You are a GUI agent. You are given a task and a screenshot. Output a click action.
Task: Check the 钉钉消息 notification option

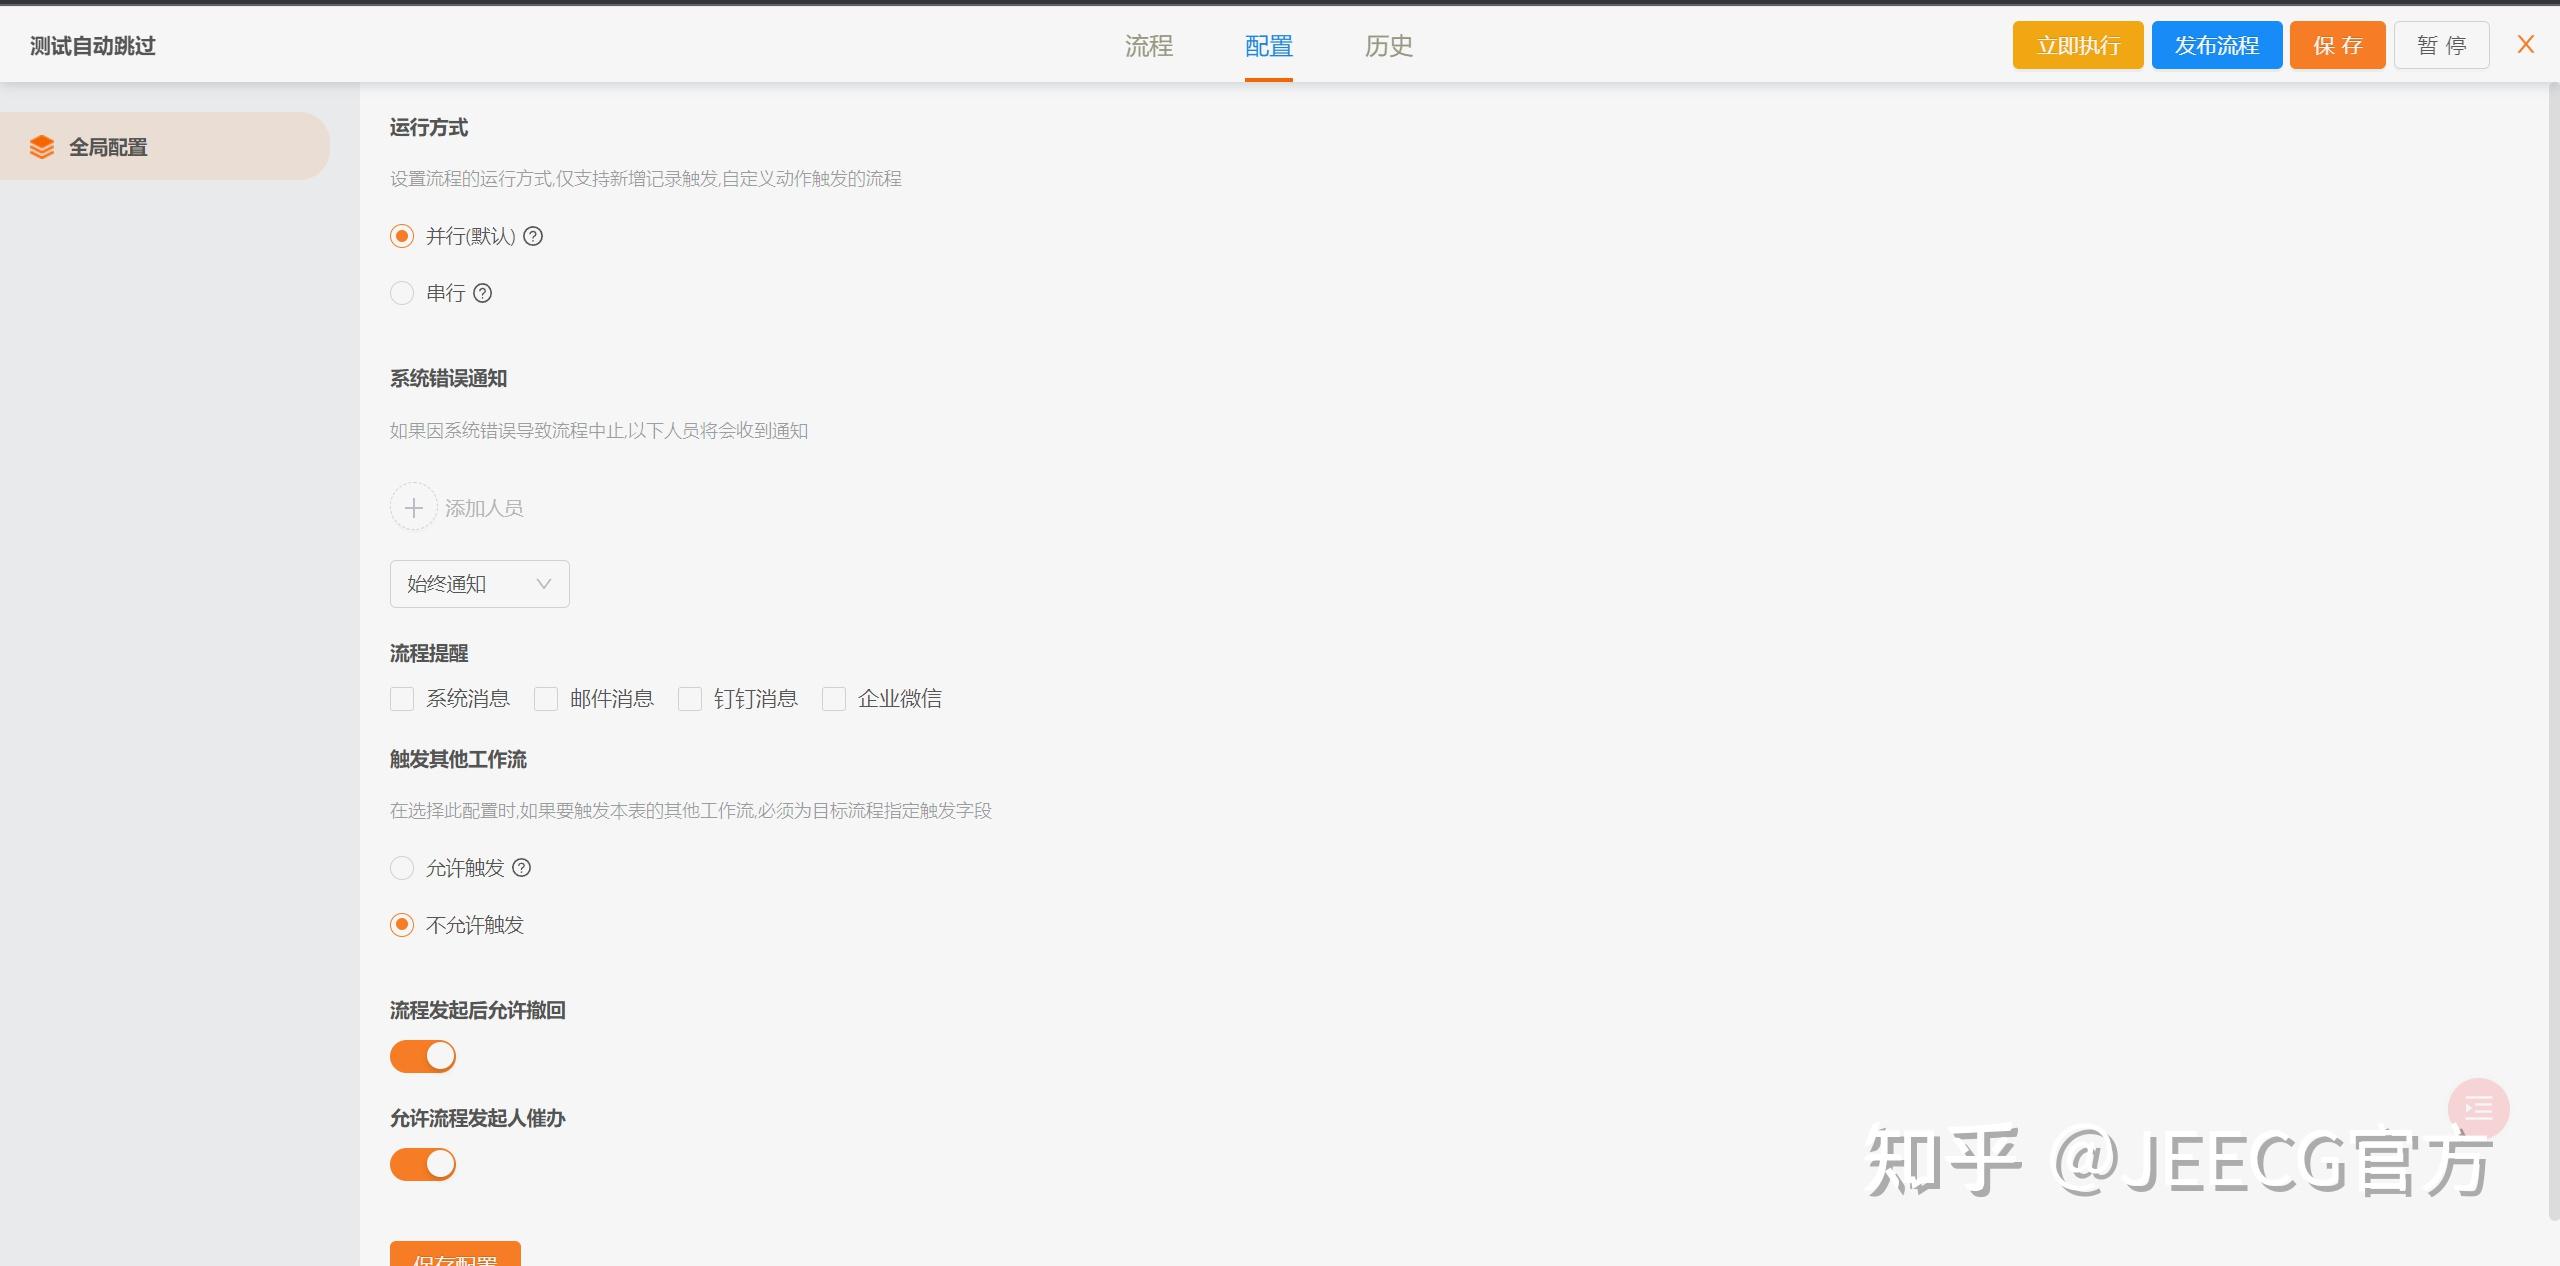tap(690, 699)
